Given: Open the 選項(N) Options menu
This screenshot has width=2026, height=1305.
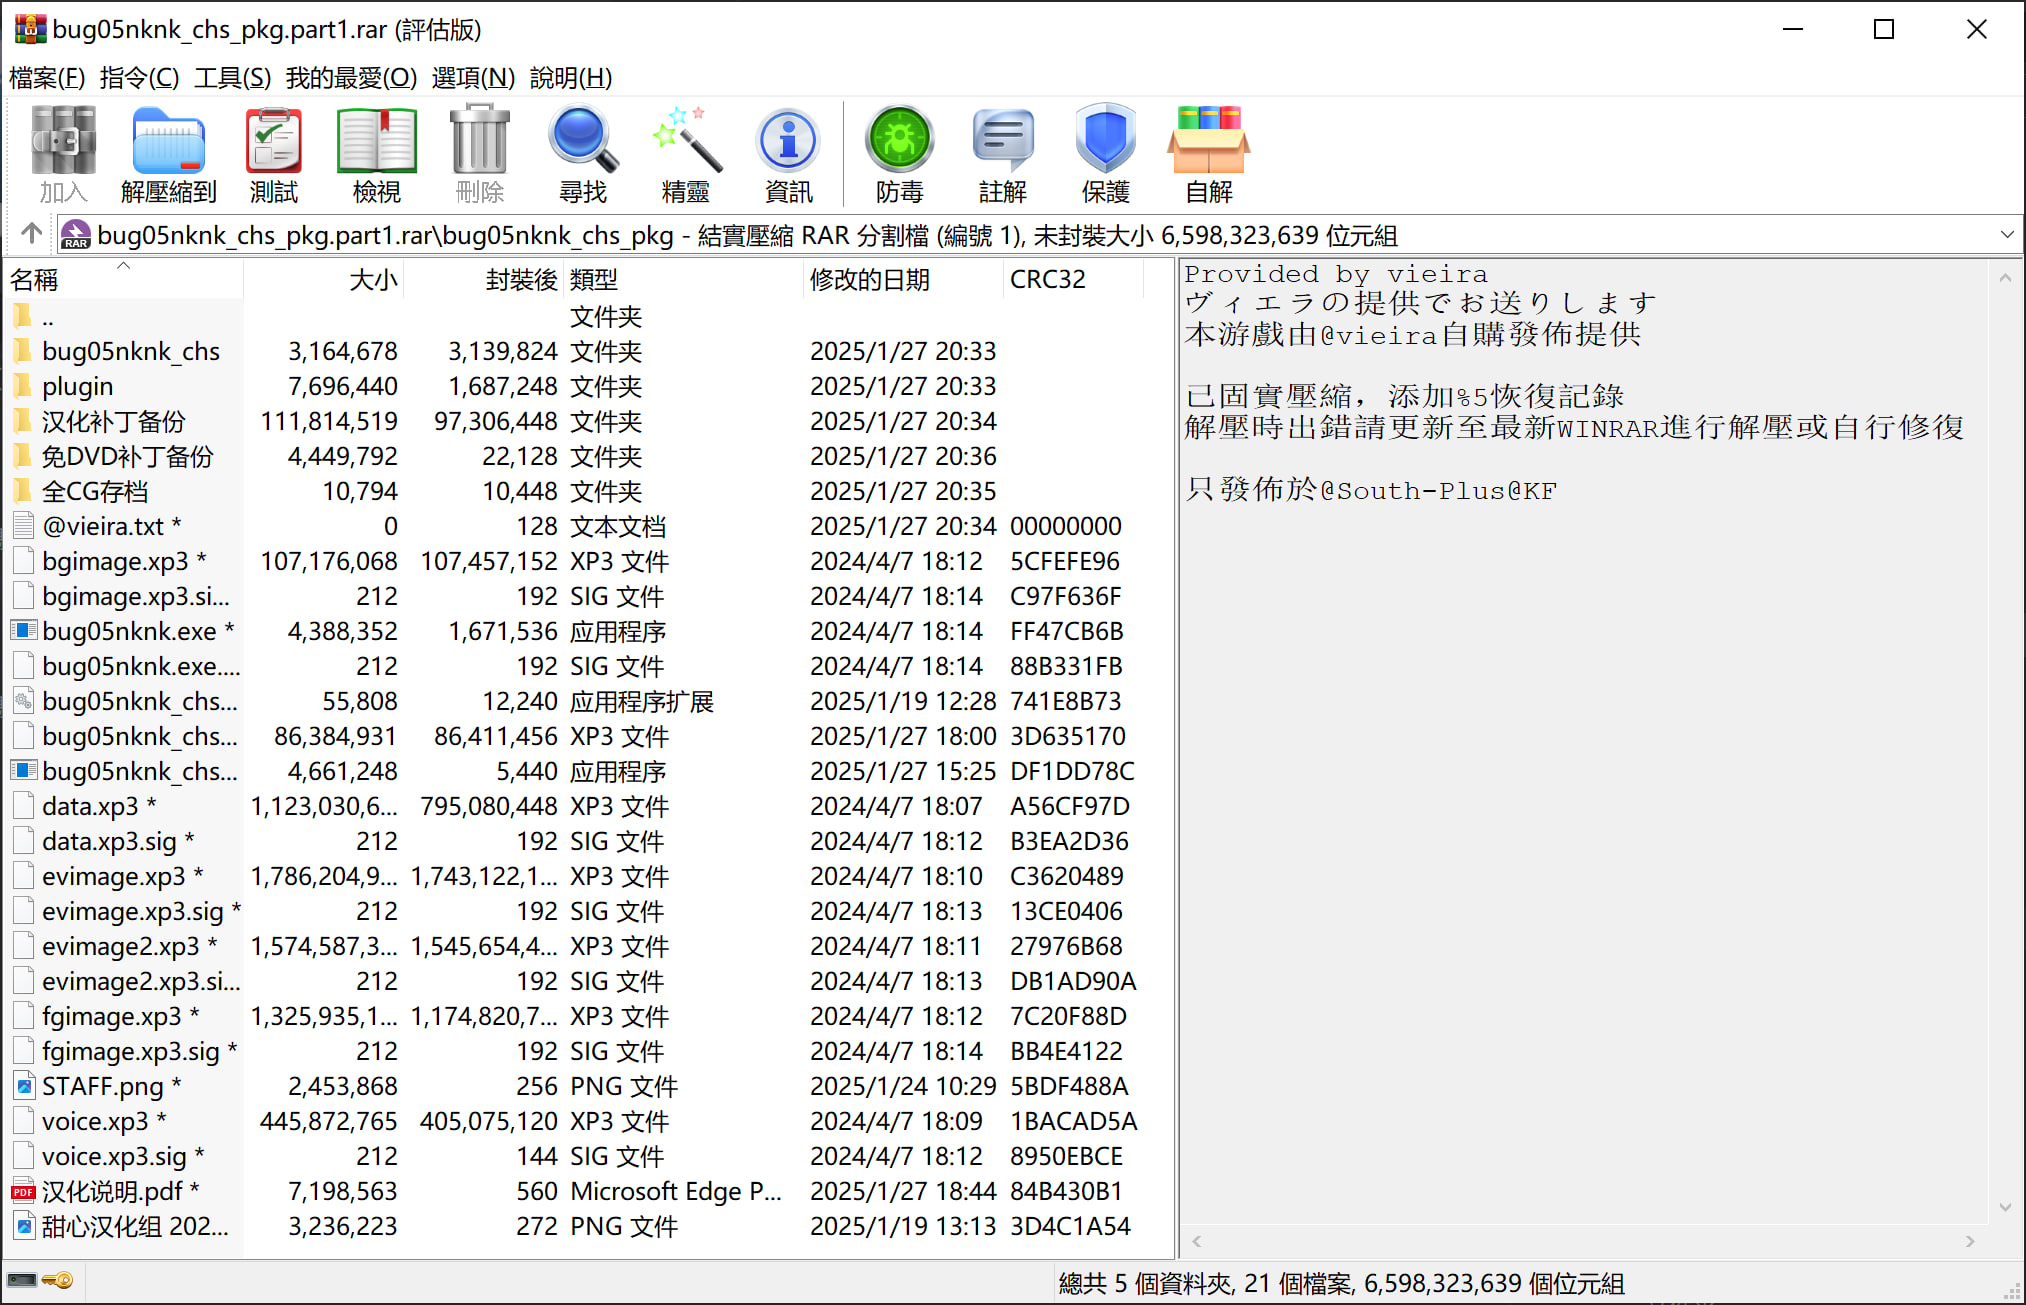Looking at the screenshot, I should coord(473,78).
